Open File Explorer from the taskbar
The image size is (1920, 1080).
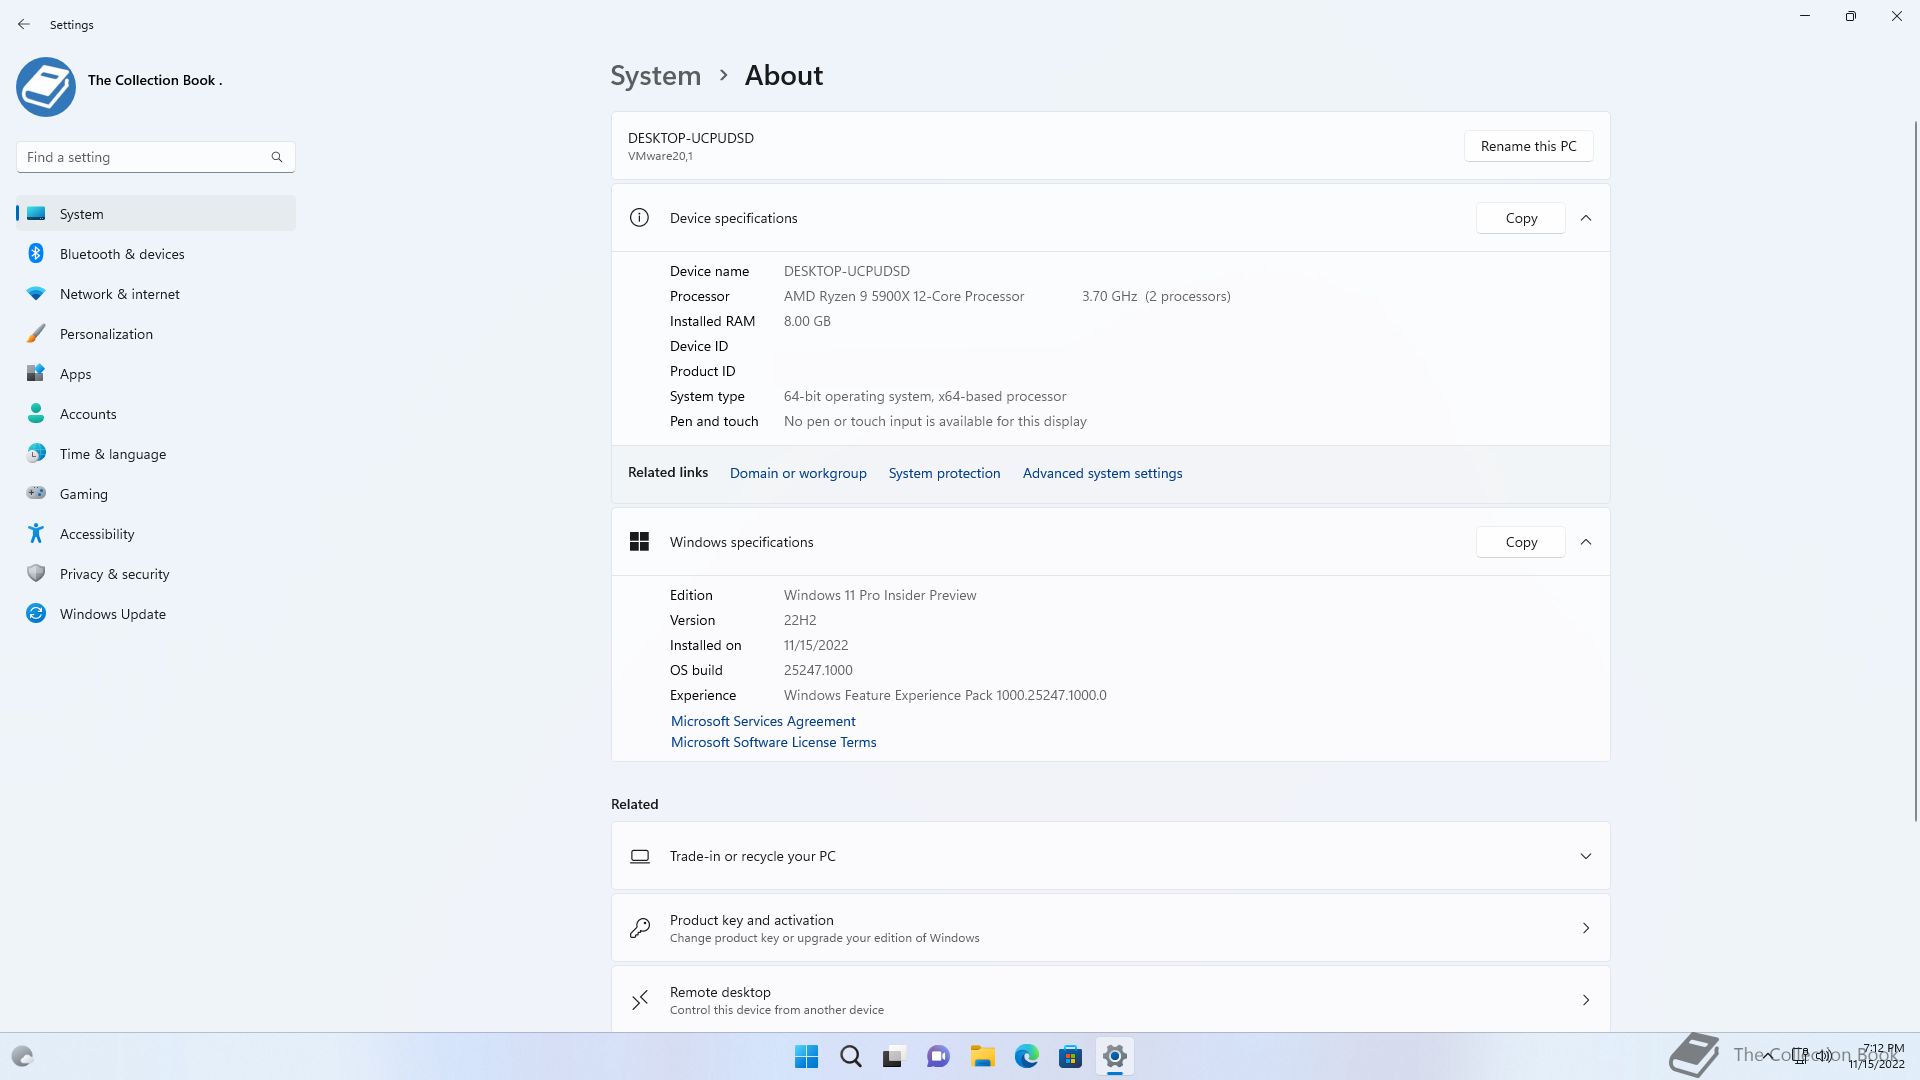(983, 1057)
